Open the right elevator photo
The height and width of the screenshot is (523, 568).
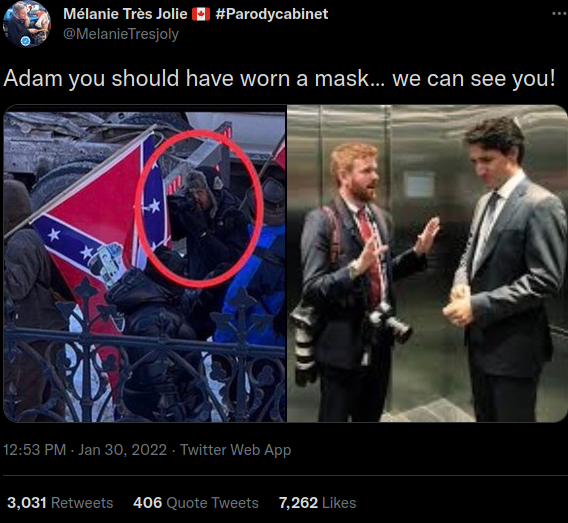(x=427, y=263)
